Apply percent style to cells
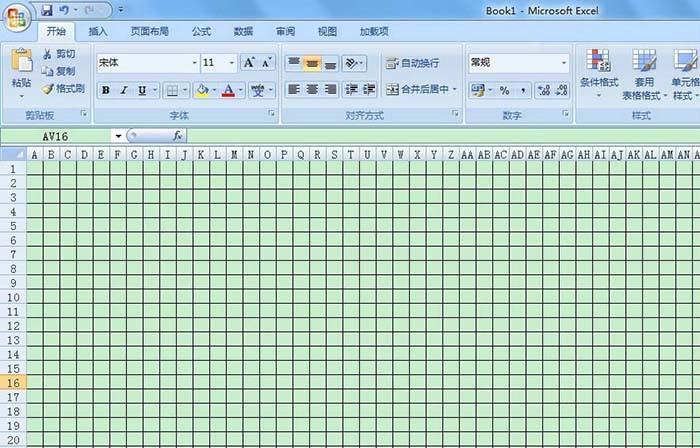Image resolution: width=700 pixels, height=448 pixels. [504, 90]
